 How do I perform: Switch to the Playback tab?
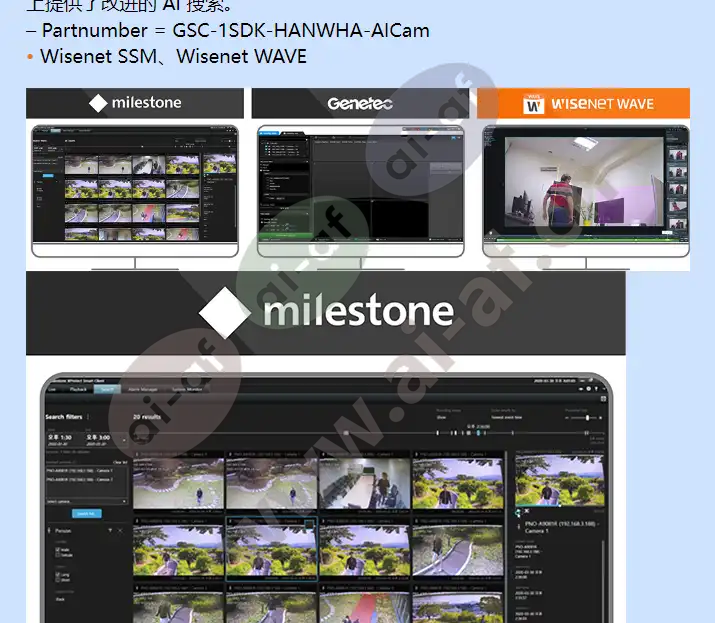[x=78, y=389]
